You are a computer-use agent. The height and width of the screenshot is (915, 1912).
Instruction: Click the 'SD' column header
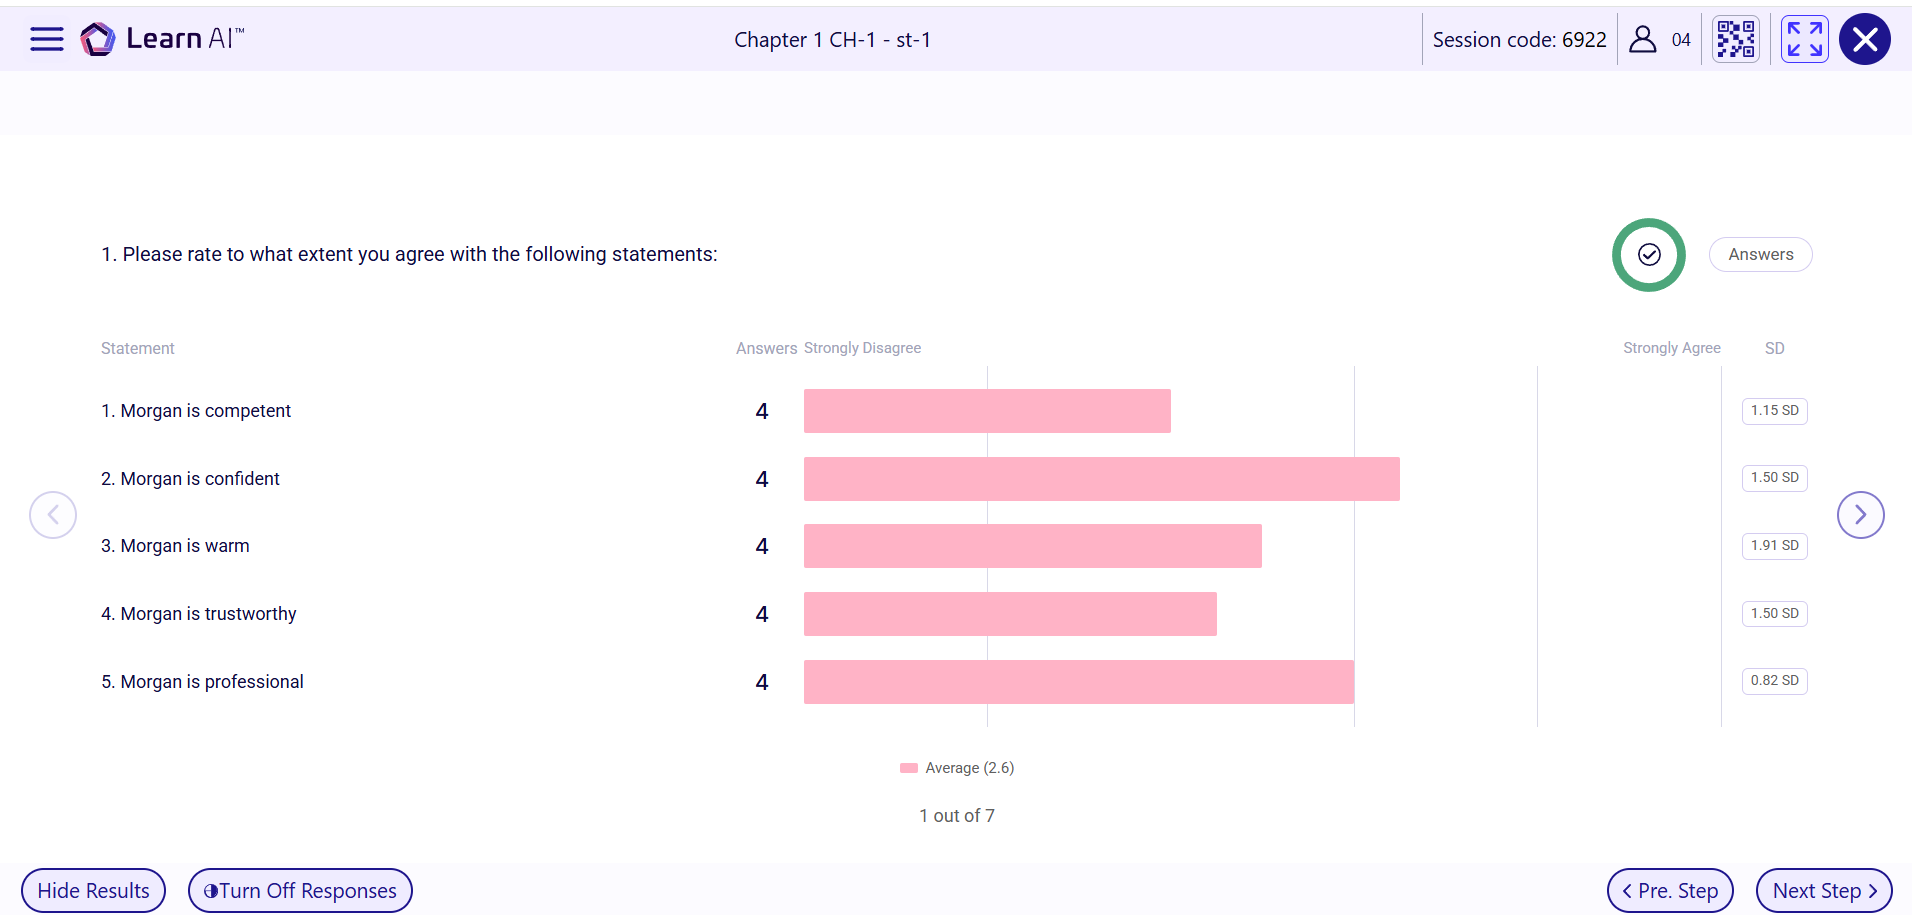(1775, 348)
